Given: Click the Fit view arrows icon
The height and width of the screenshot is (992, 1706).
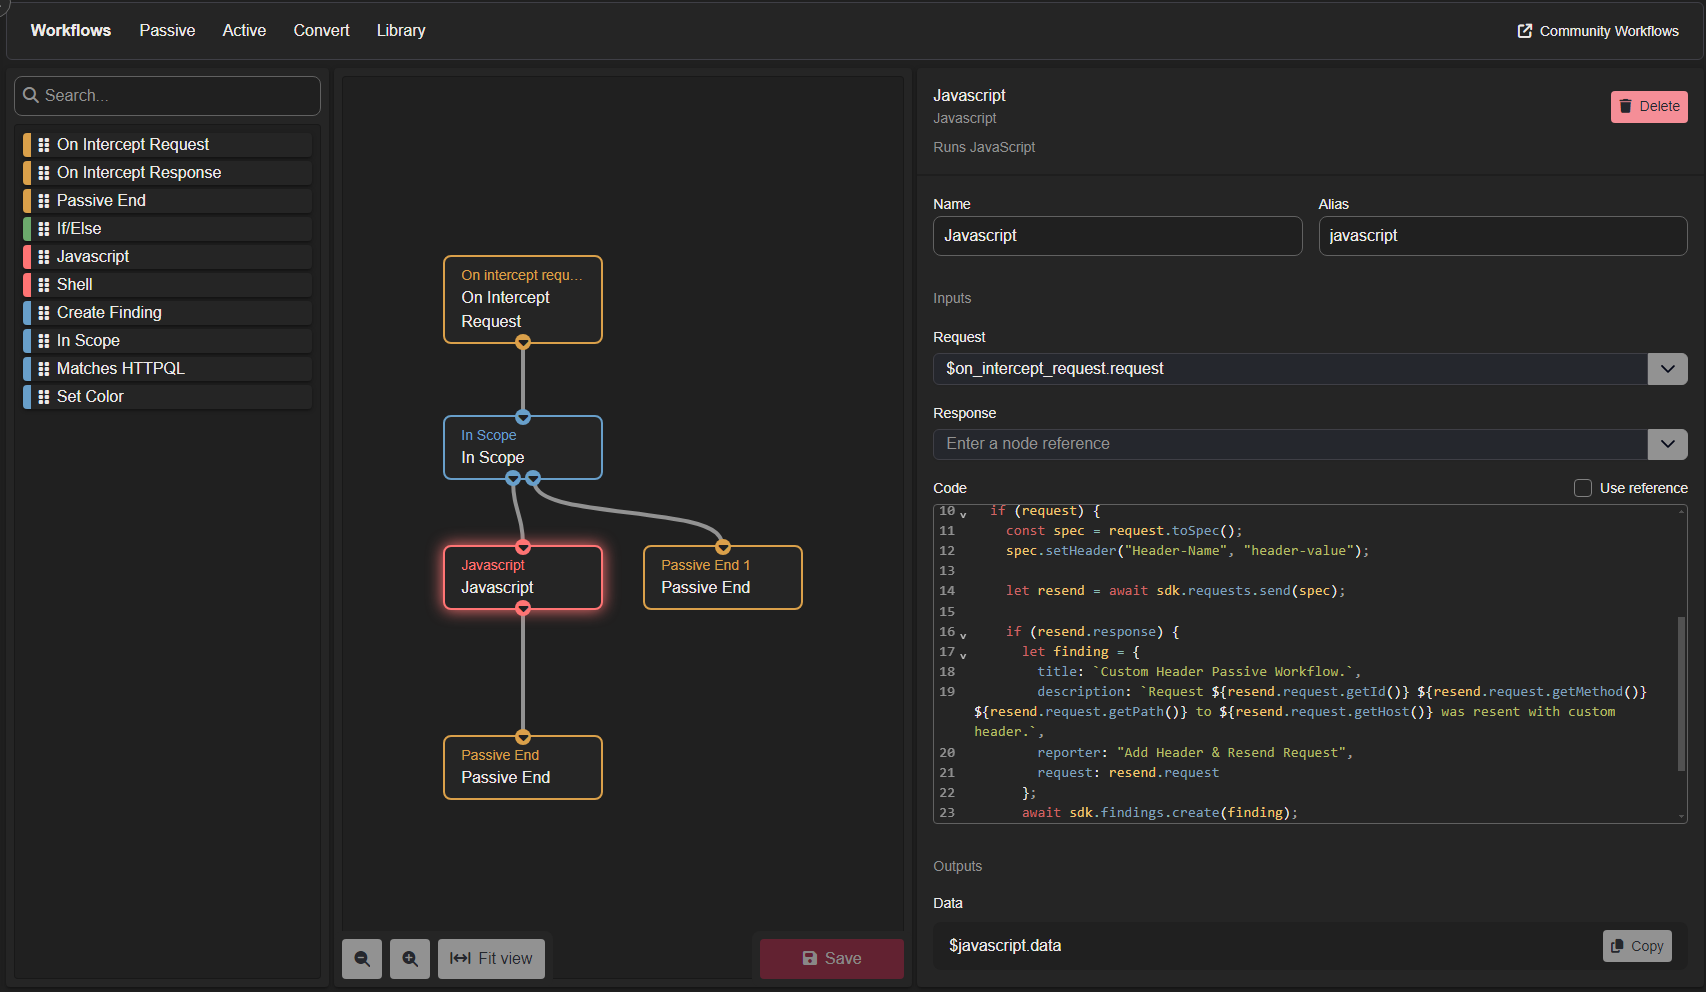Looking at the screenshot, I should pyautogui.click(x=460, y=958).
